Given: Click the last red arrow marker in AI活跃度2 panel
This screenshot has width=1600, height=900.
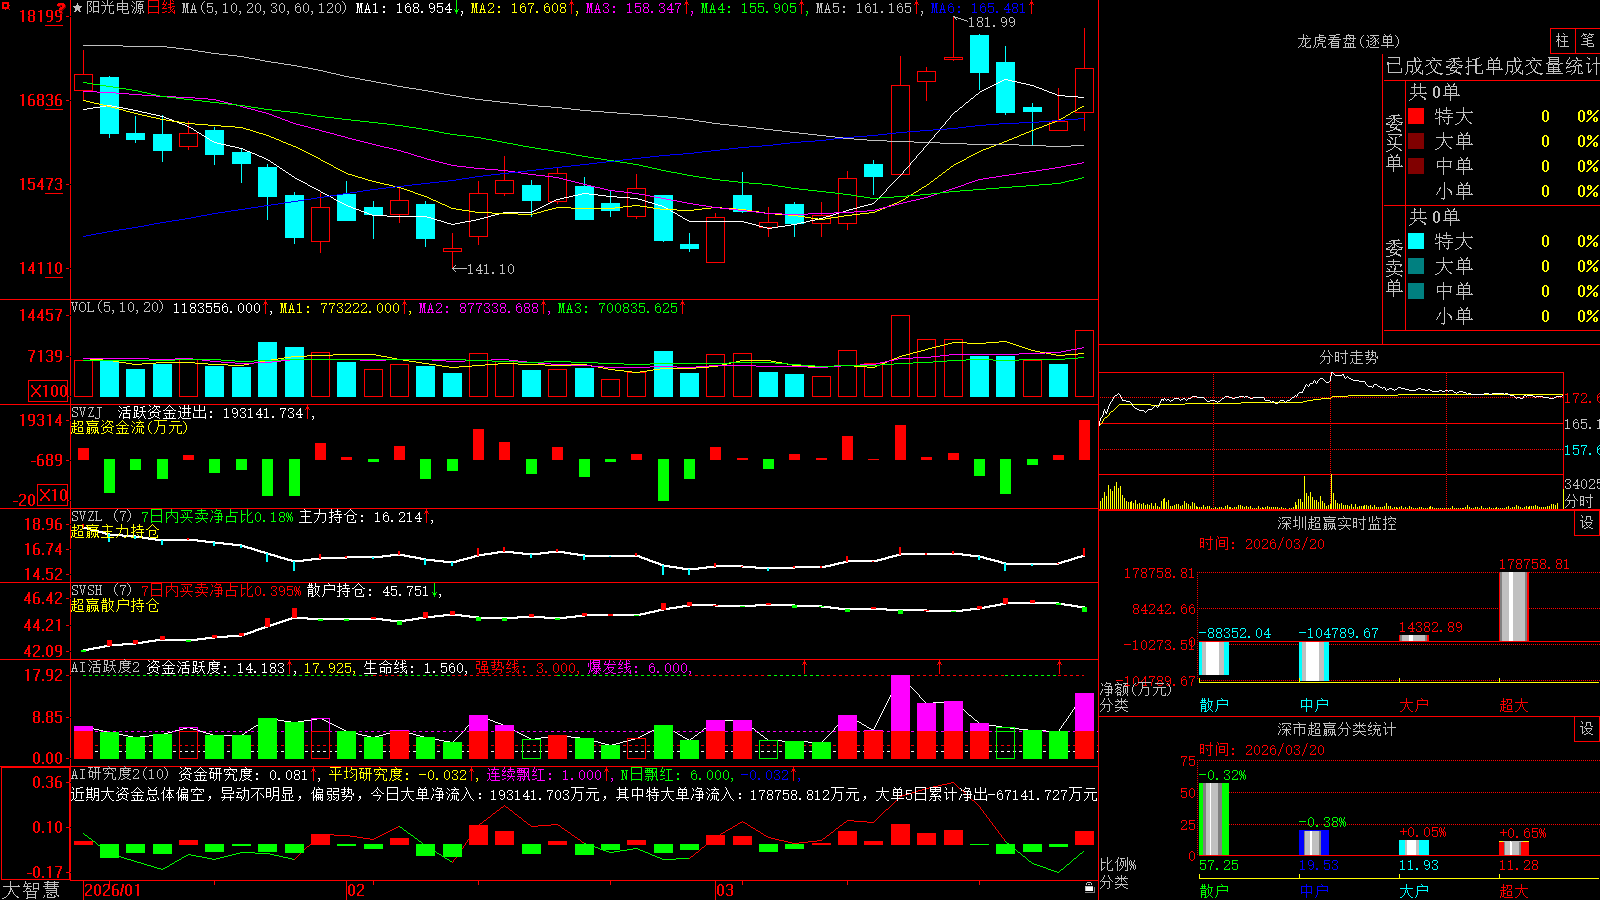Looking at the screenshot, I should click(x=1059, y=666).
